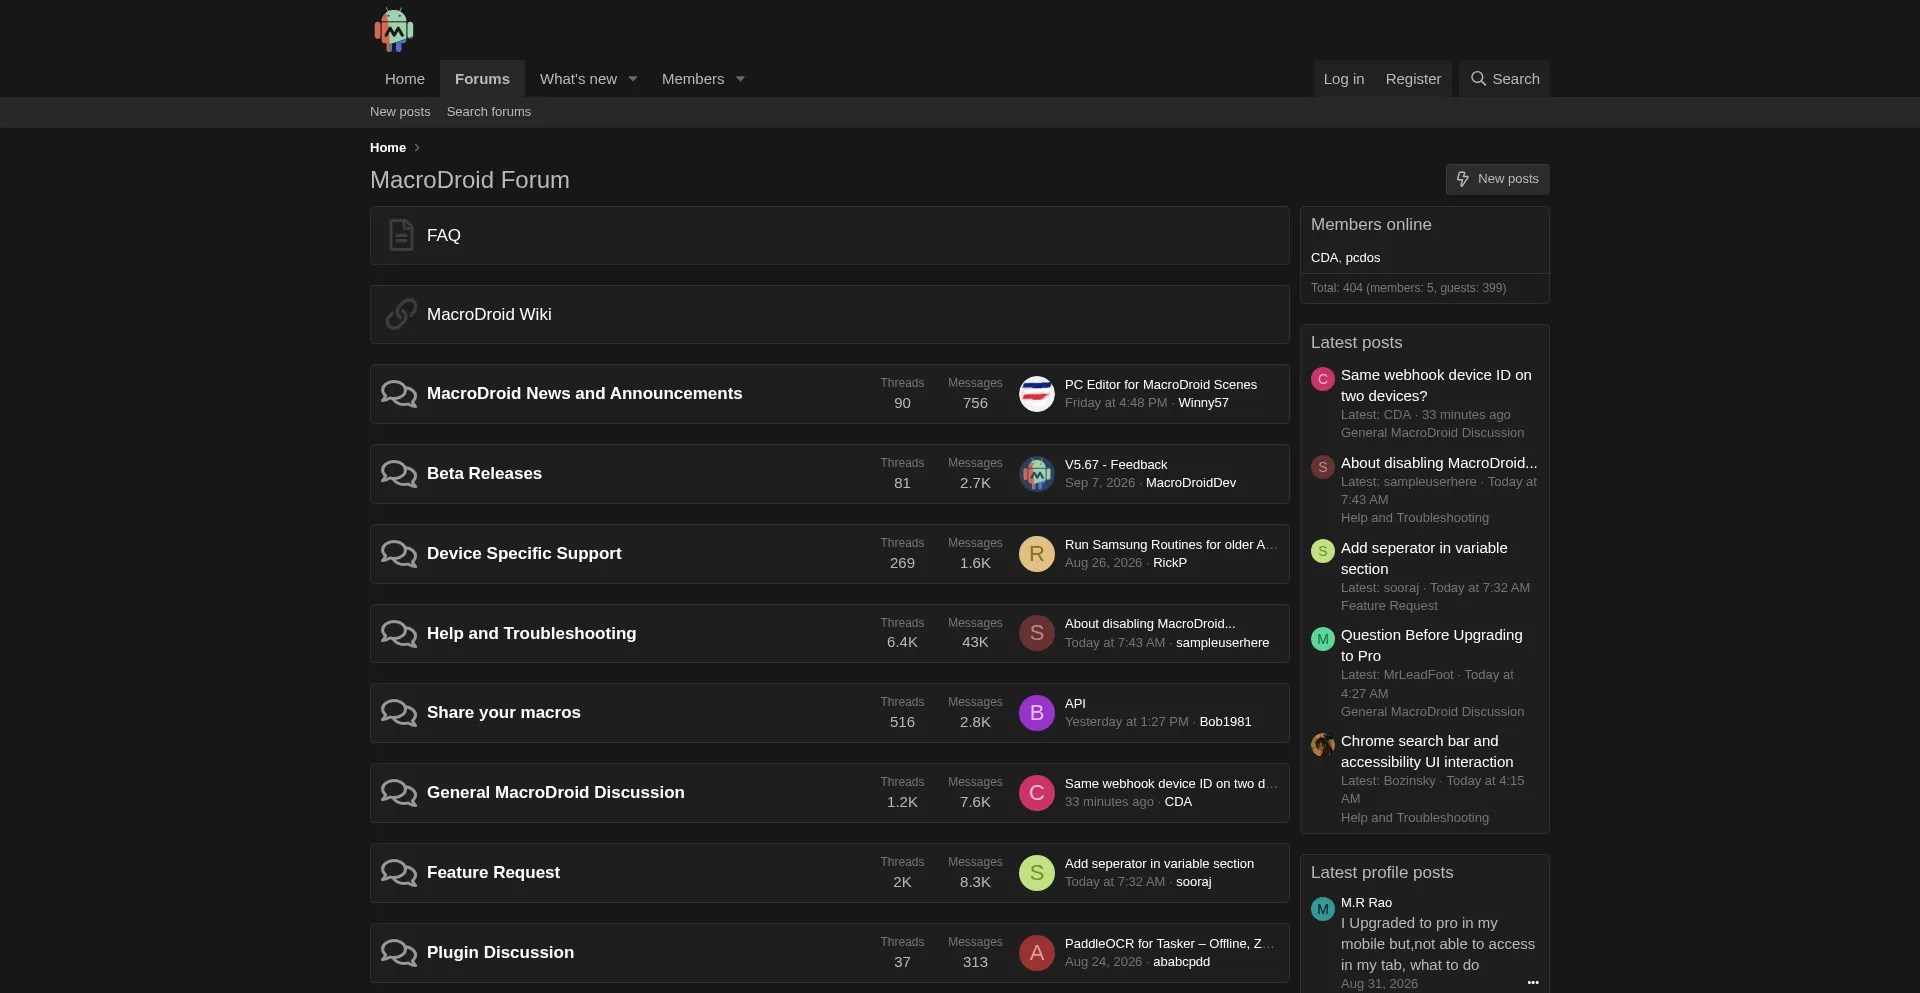Click New posts in the sub-navigation
The image size is (1920, 993).
point(400,112)
